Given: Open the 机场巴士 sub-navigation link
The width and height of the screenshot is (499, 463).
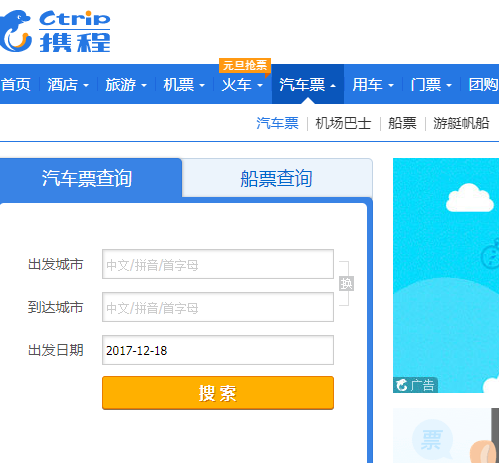Looking at the screenshot, I should [343, 123].
